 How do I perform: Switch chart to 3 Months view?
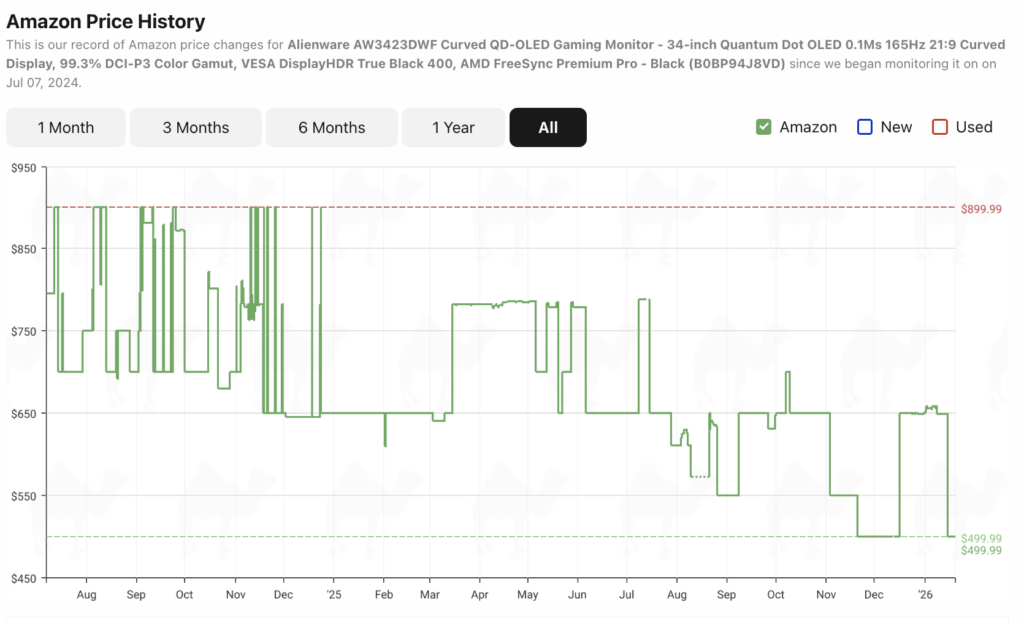click(x=196, y=127)
